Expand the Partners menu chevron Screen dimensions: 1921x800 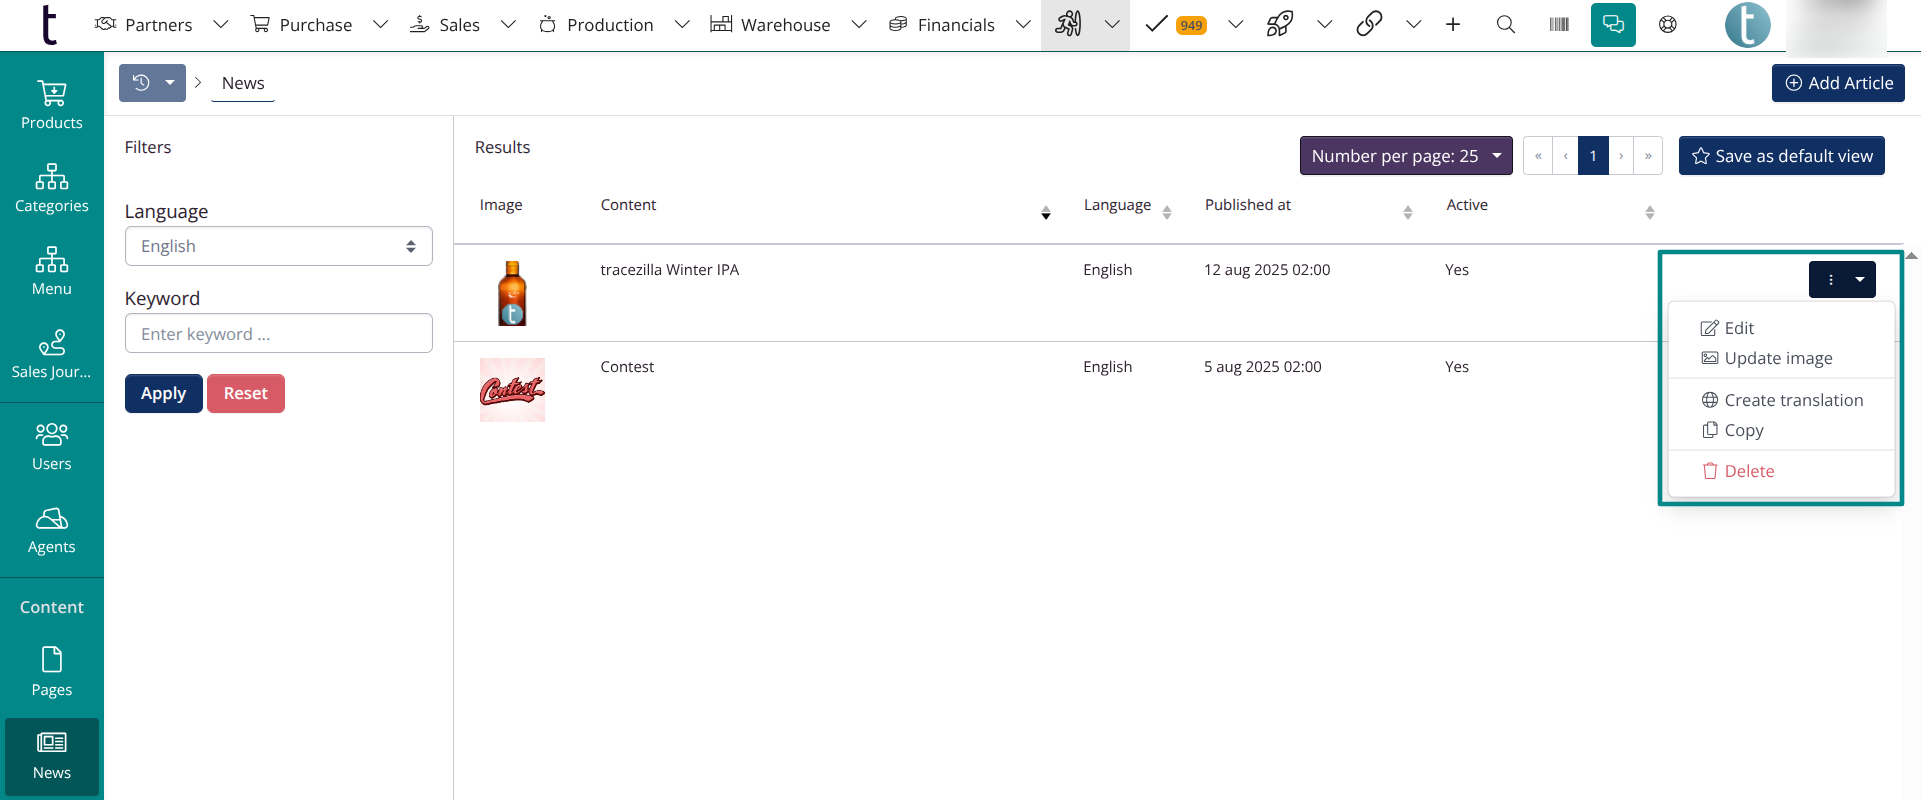(221, 24)
